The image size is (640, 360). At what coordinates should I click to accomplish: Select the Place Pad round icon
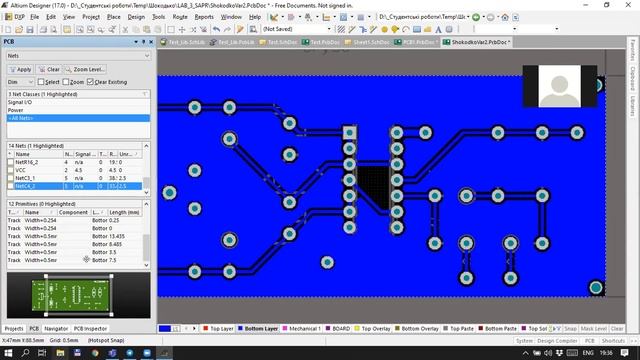pyautogui.click(x=384, y=29)
